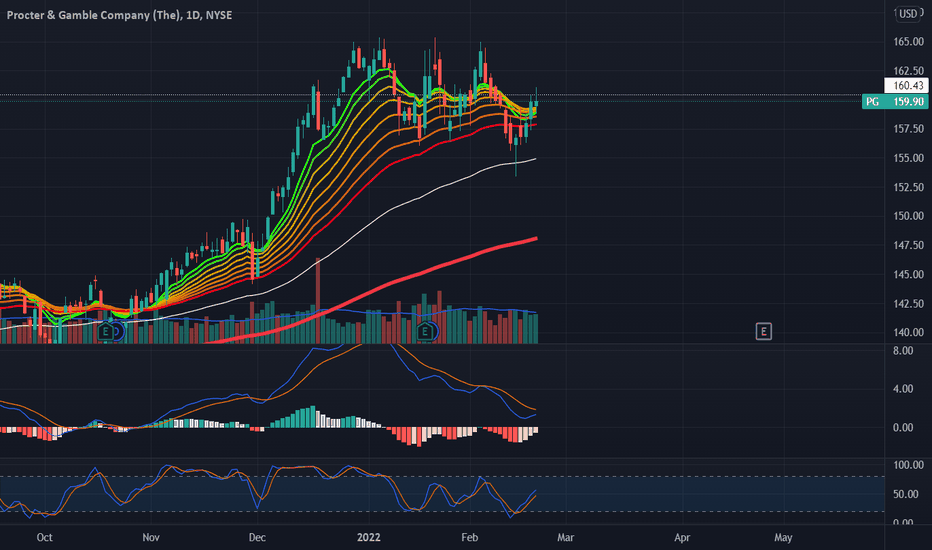932x550 pixels.
Task: Click the Apr label on the time axis
Action: 682,538
